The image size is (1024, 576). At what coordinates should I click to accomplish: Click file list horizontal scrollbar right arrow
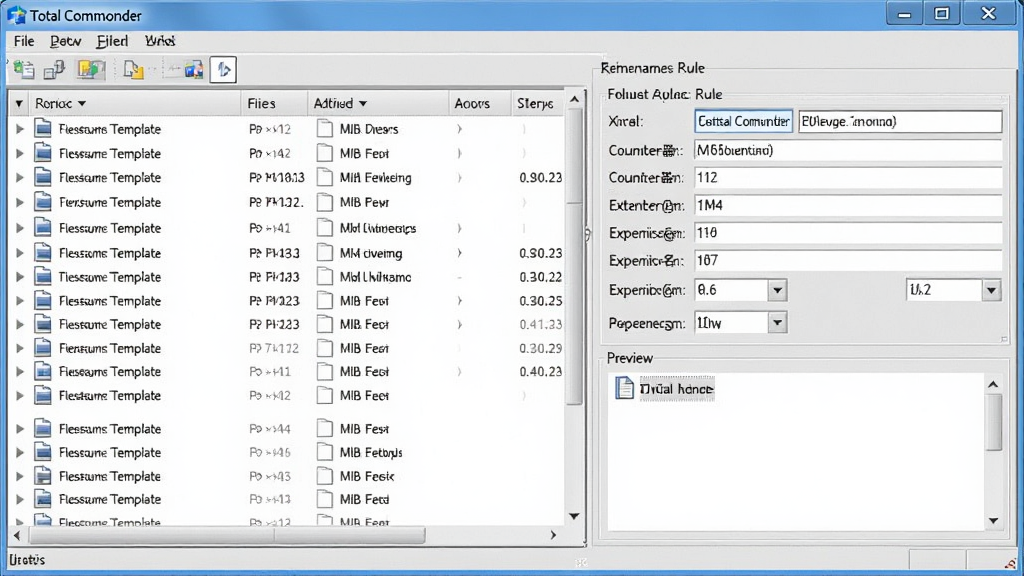552,535
